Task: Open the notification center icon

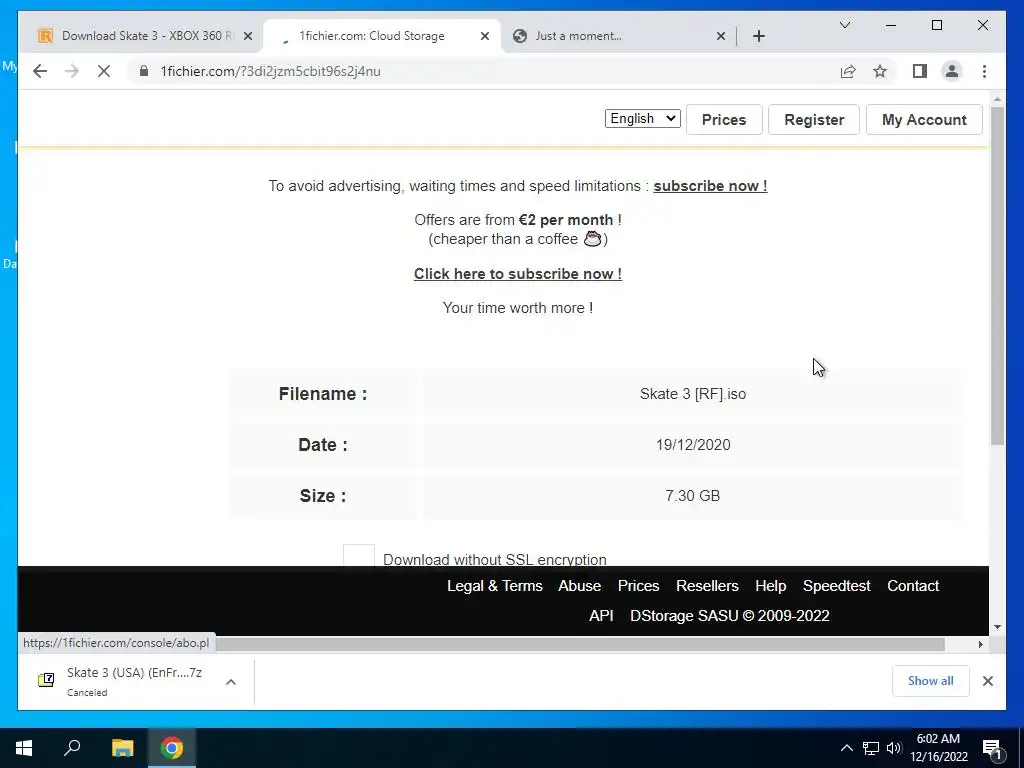Action: tap(992, 748)
